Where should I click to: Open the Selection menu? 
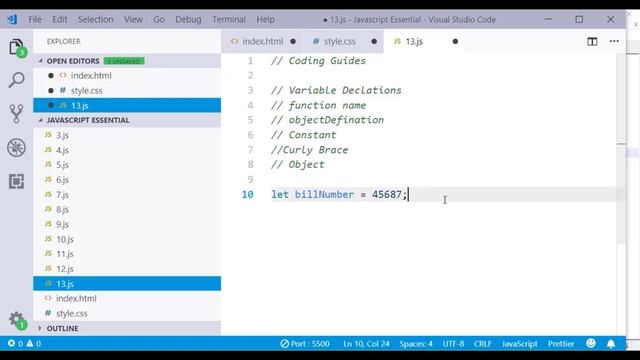pyautogui.click(x=96, y=20)
